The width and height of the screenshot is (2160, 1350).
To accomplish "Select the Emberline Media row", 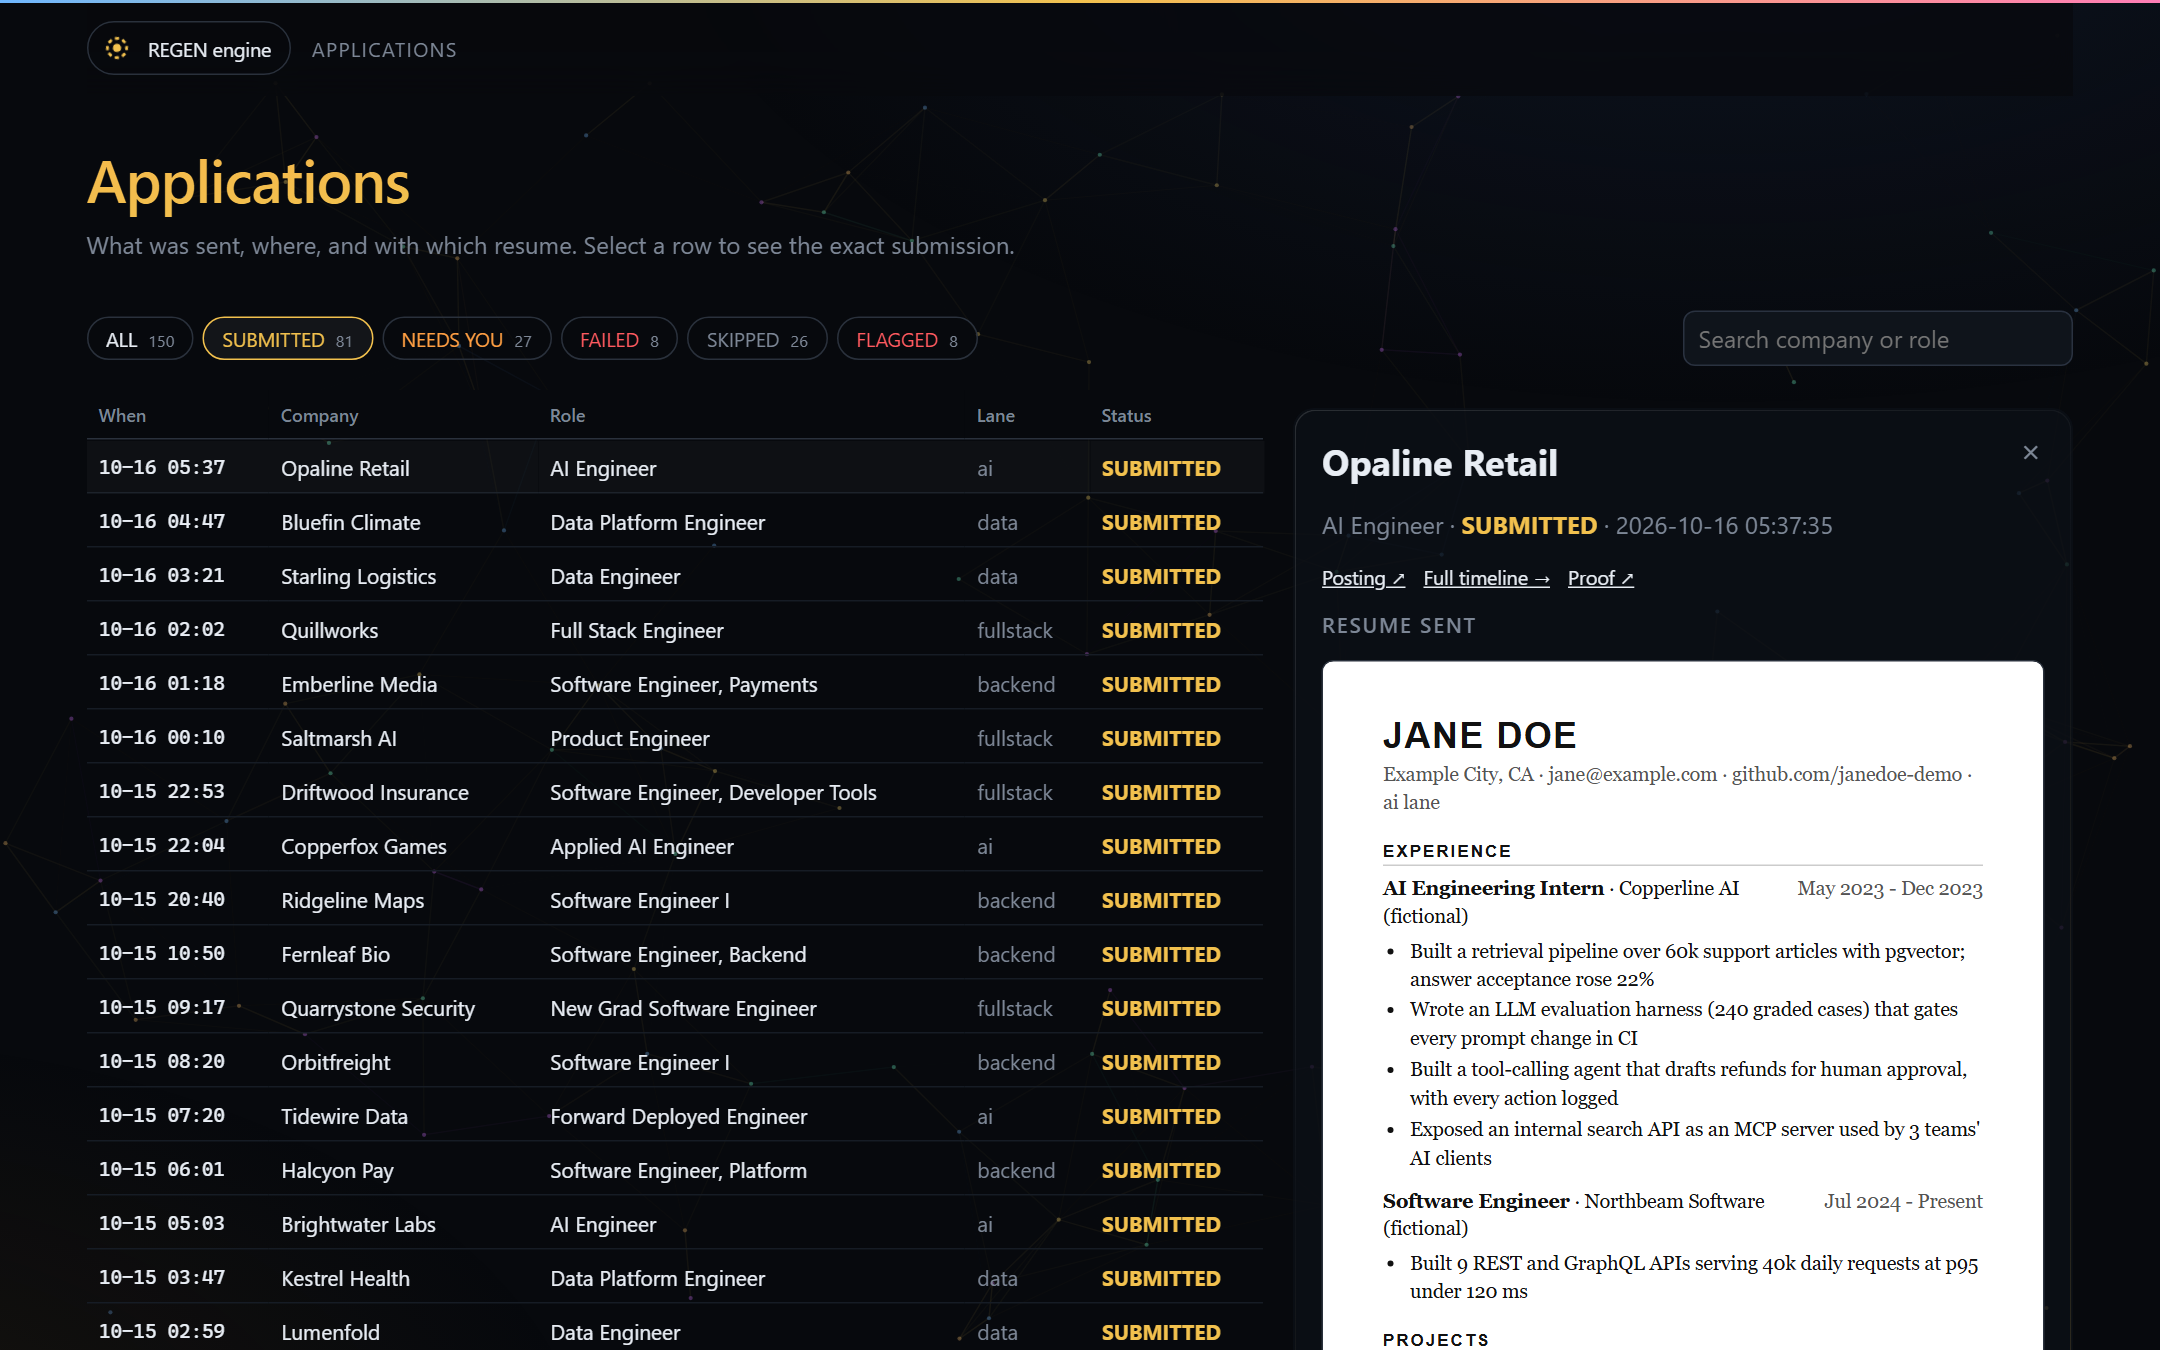I will point(675,684).
